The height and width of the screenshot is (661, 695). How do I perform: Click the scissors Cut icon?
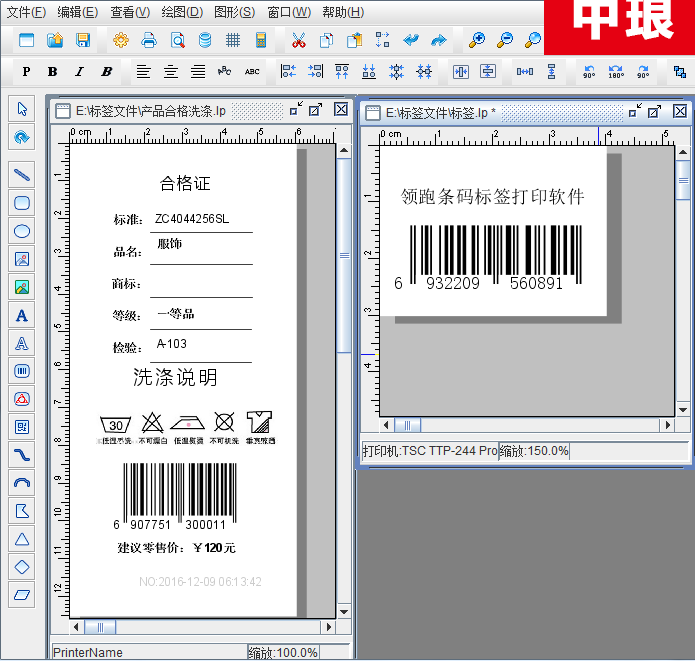(298, 40)
